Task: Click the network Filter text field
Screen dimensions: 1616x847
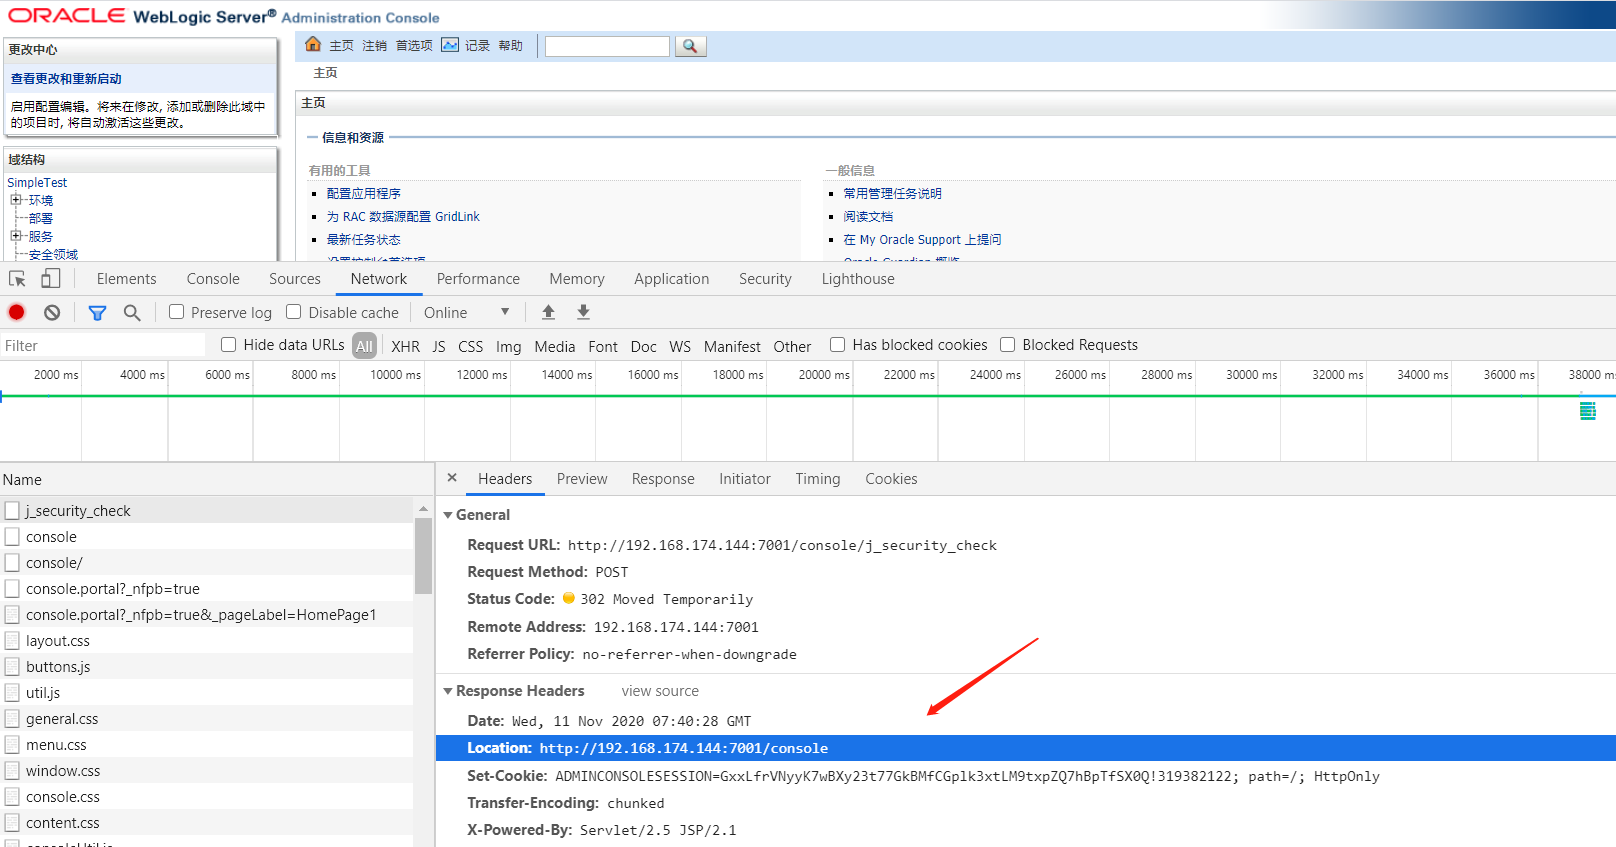Action: click(103, 345)
